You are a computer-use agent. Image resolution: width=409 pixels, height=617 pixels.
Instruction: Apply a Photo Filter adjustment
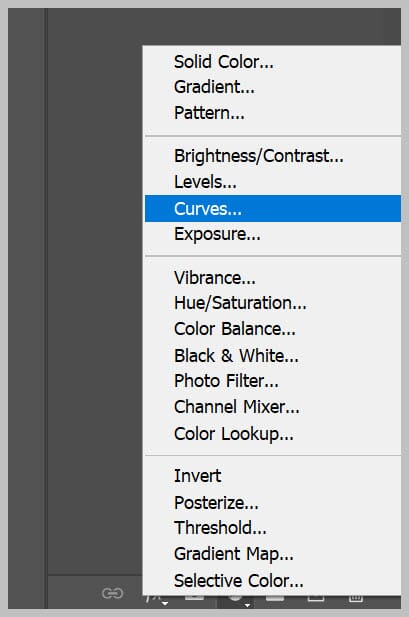[x=272, y=381]
